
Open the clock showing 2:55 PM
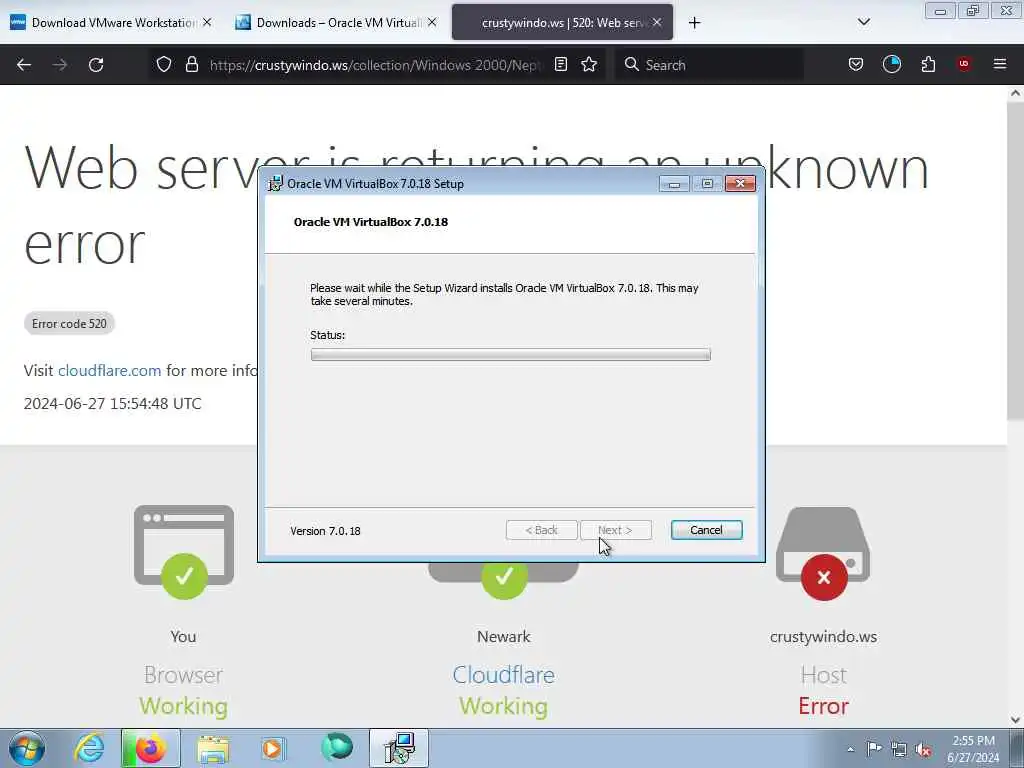pos(973,749)
